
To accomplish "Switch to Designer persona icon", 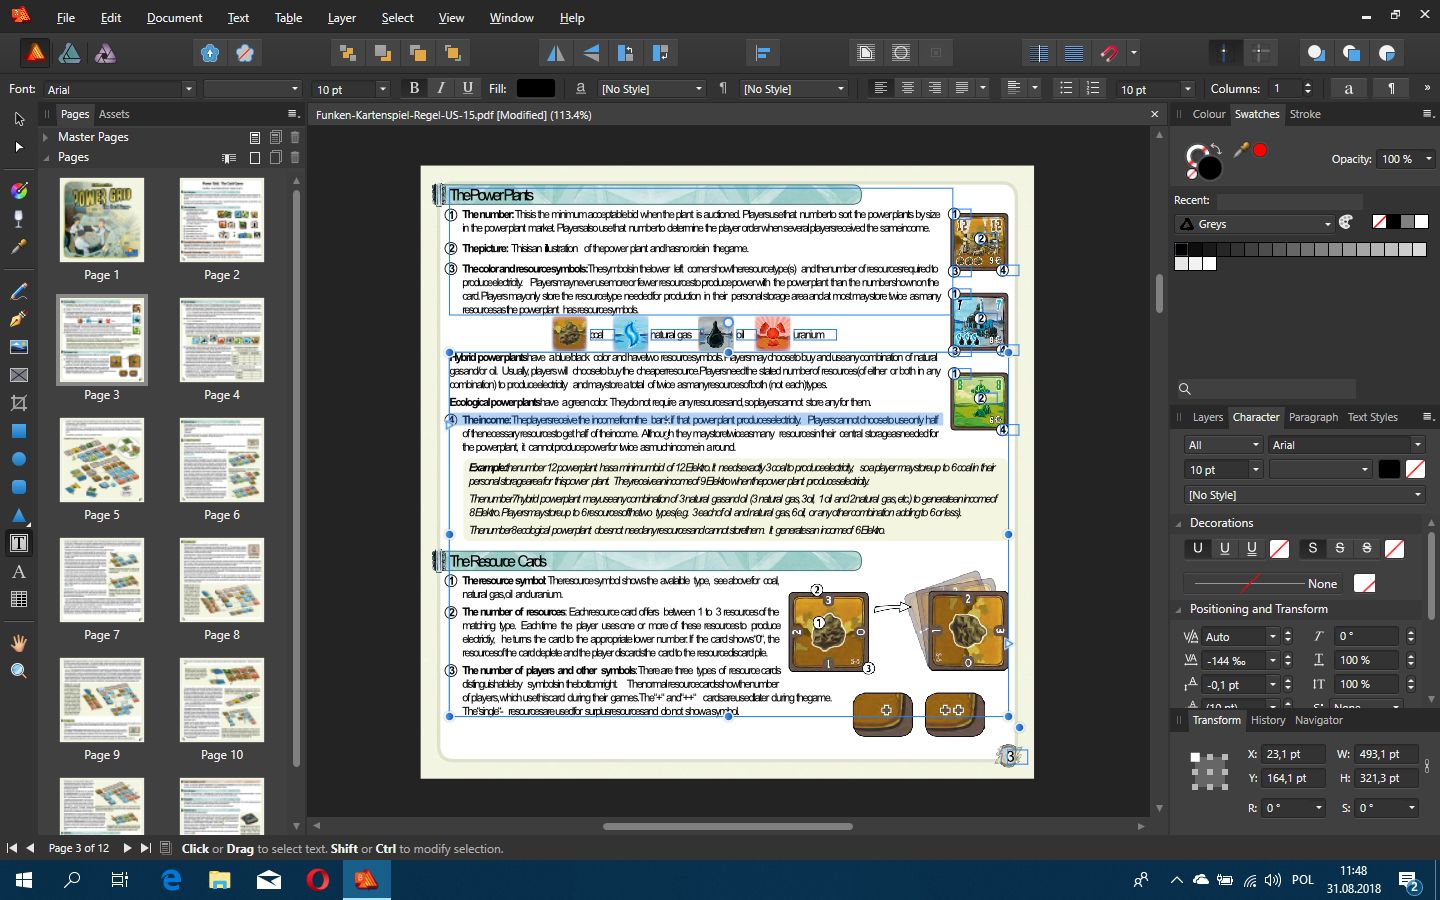I will [x=70, y=53].
